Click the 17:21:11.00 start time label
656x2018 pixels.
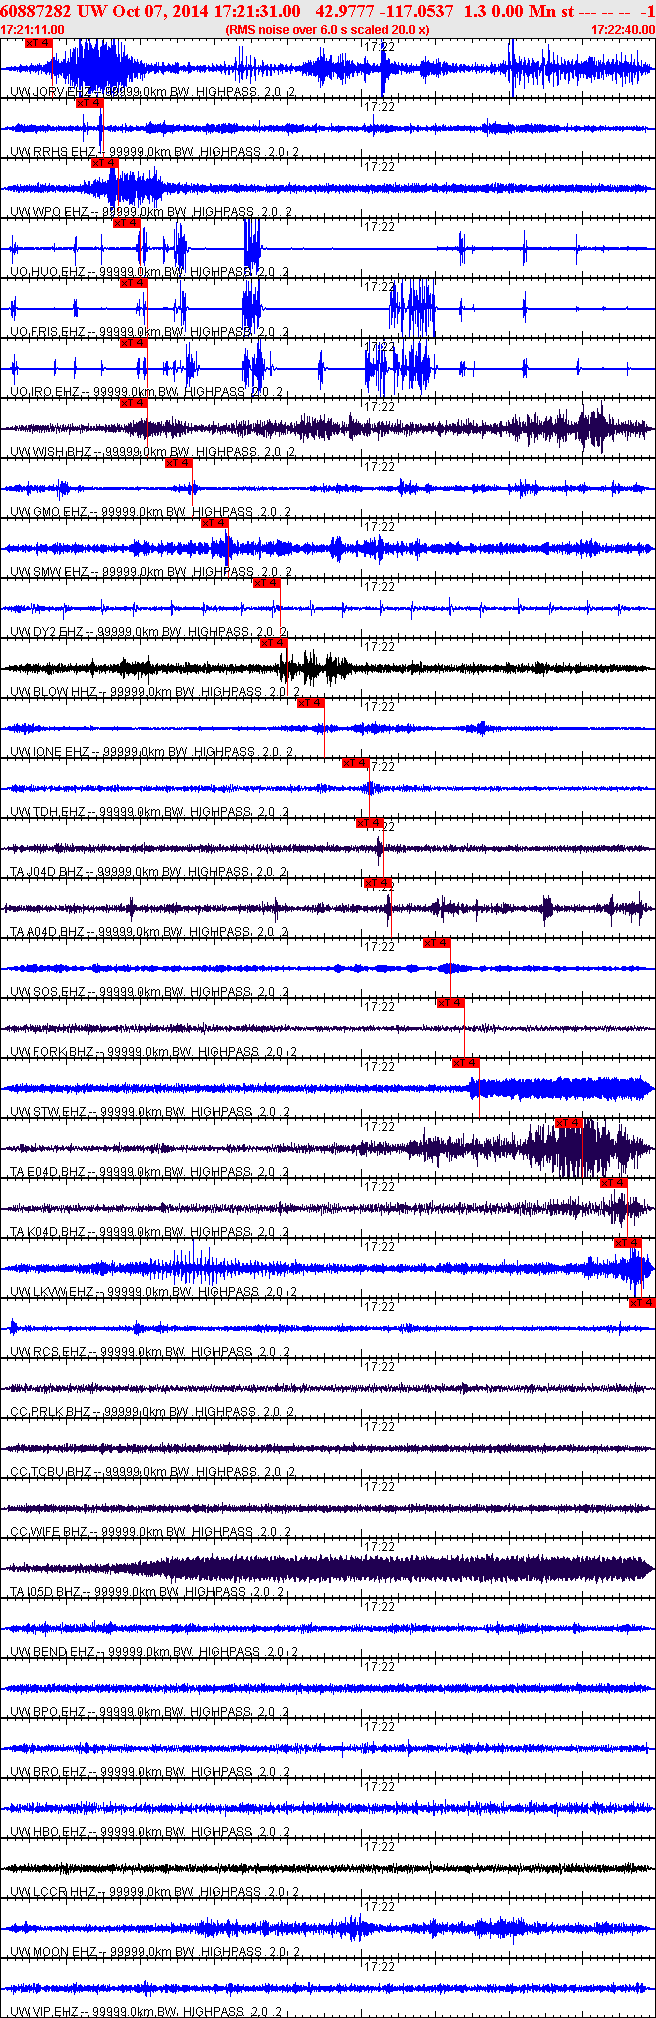point(33,30)
